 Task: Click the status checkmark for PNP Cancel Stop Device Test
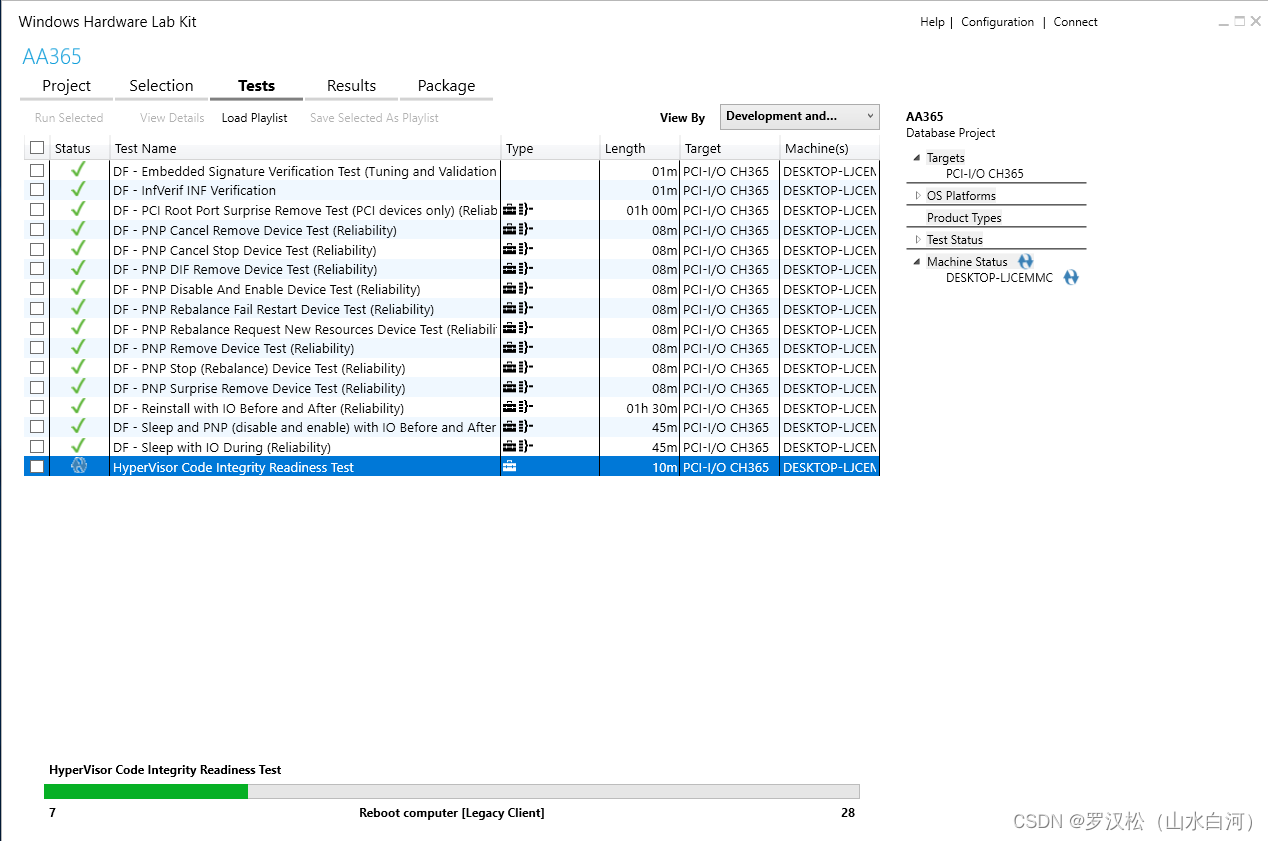click(x=78, y=250)
